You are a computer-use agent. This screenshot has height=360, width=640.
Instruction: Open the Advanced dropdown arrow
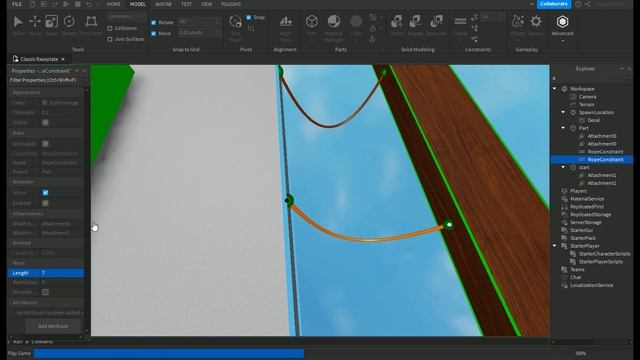click(562, 41)
